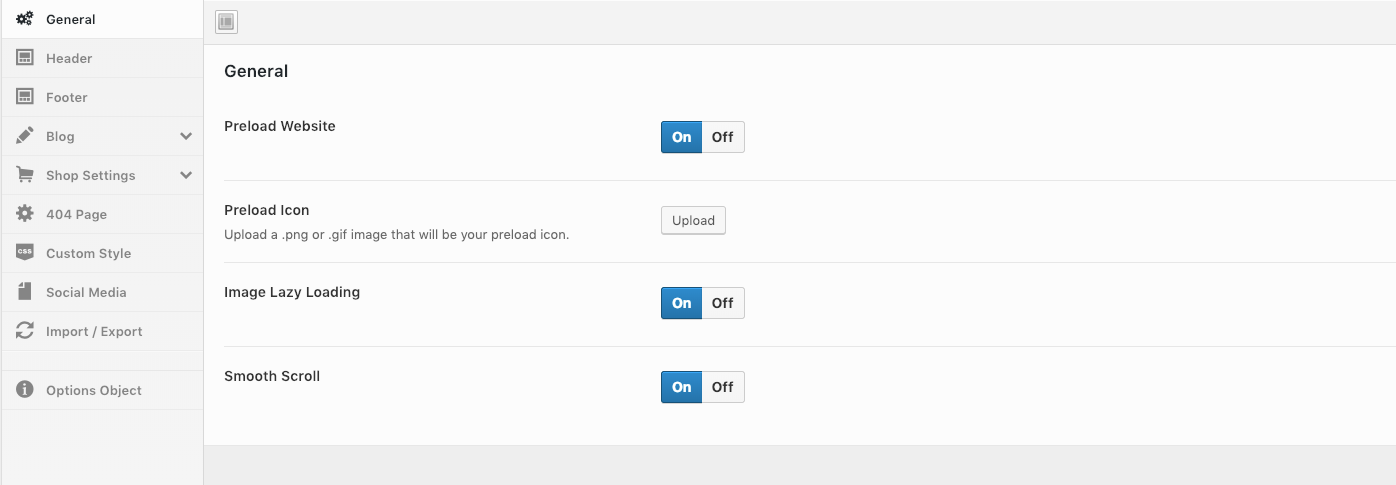Viewport: 1396px width, 485px height.
Task: Click the Social Media document icon
Action: [25, 292]
